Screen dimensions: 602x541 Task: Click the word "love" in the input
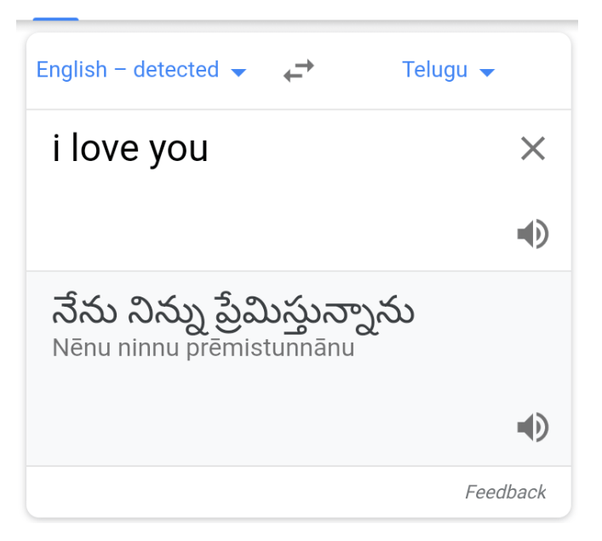click(x=103, y=149)
